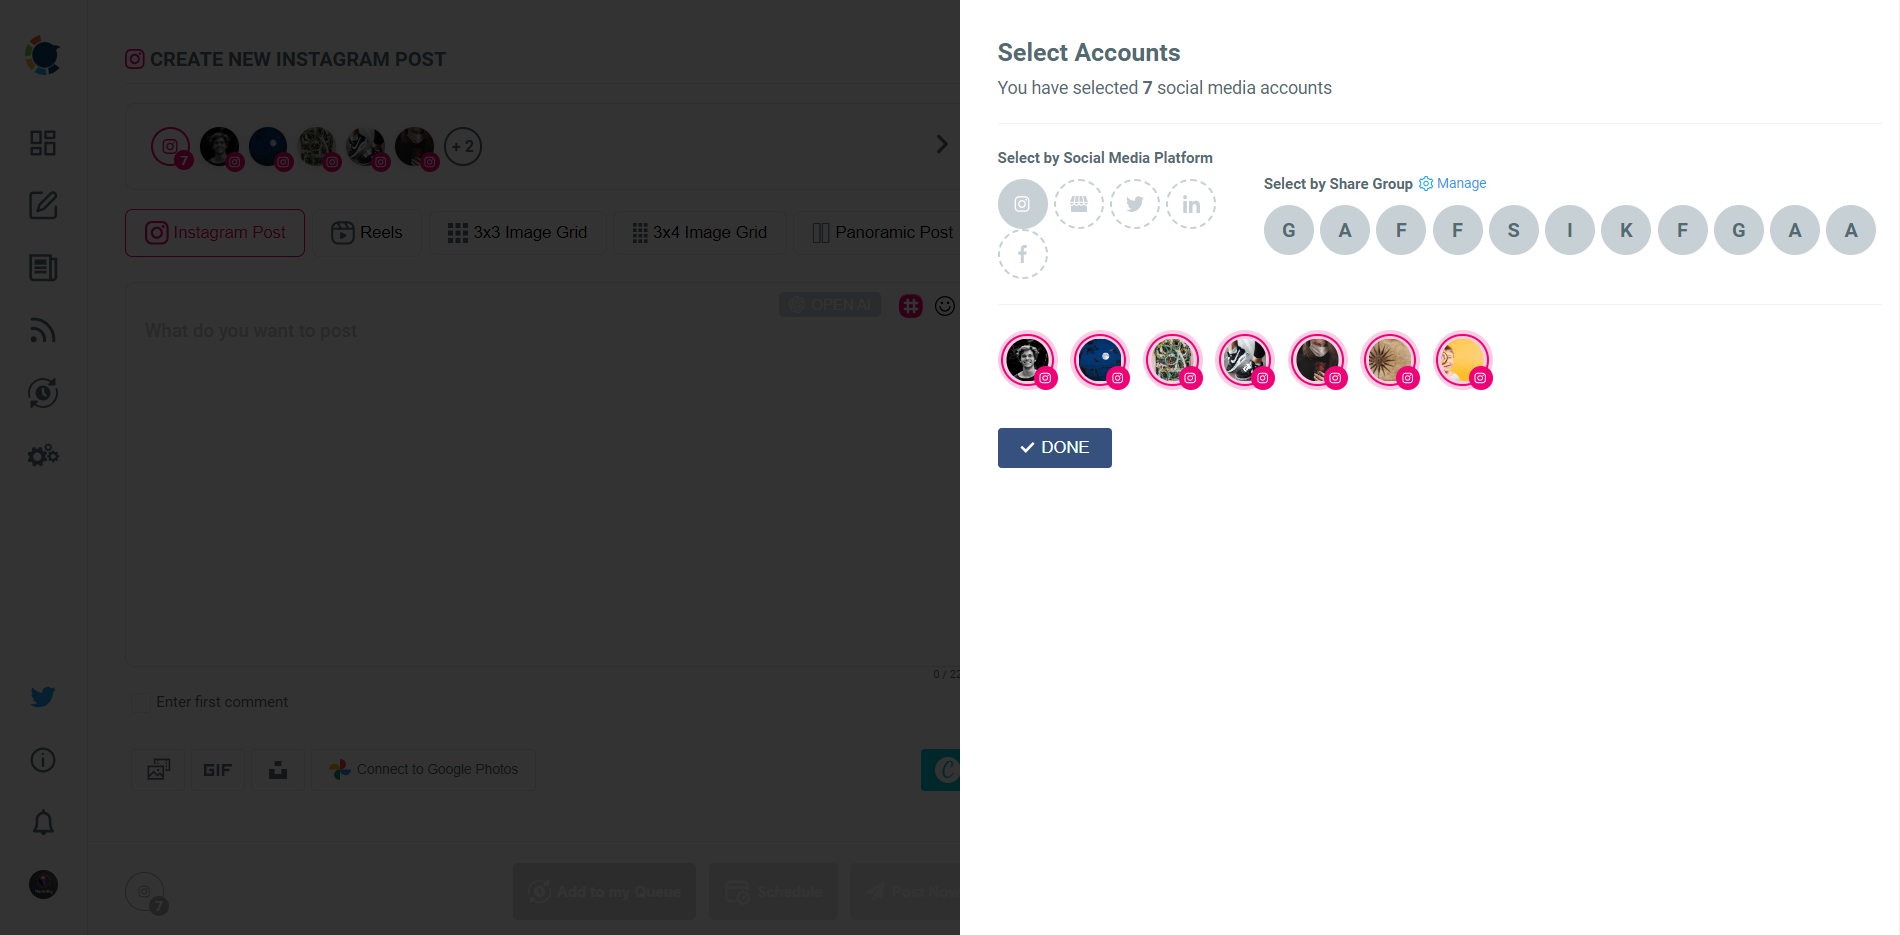Switch to the Reels tab
This screenshot has height=935, width=1900.
367,232
